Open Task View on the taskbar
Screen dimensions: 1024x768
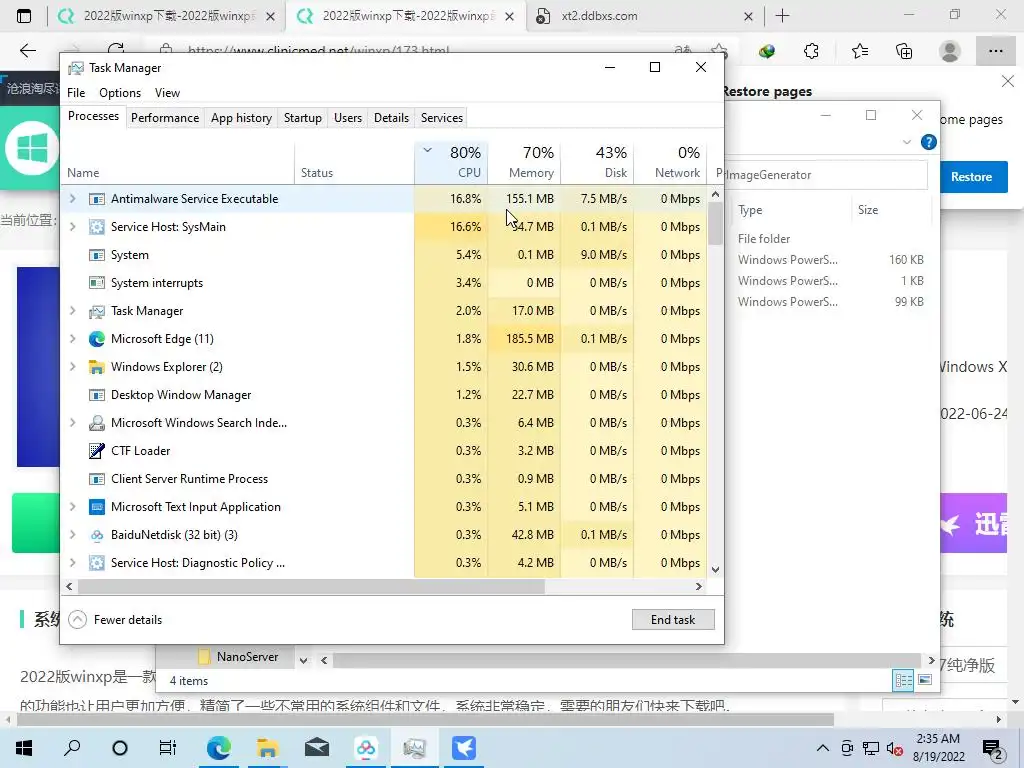click(168, 748)
